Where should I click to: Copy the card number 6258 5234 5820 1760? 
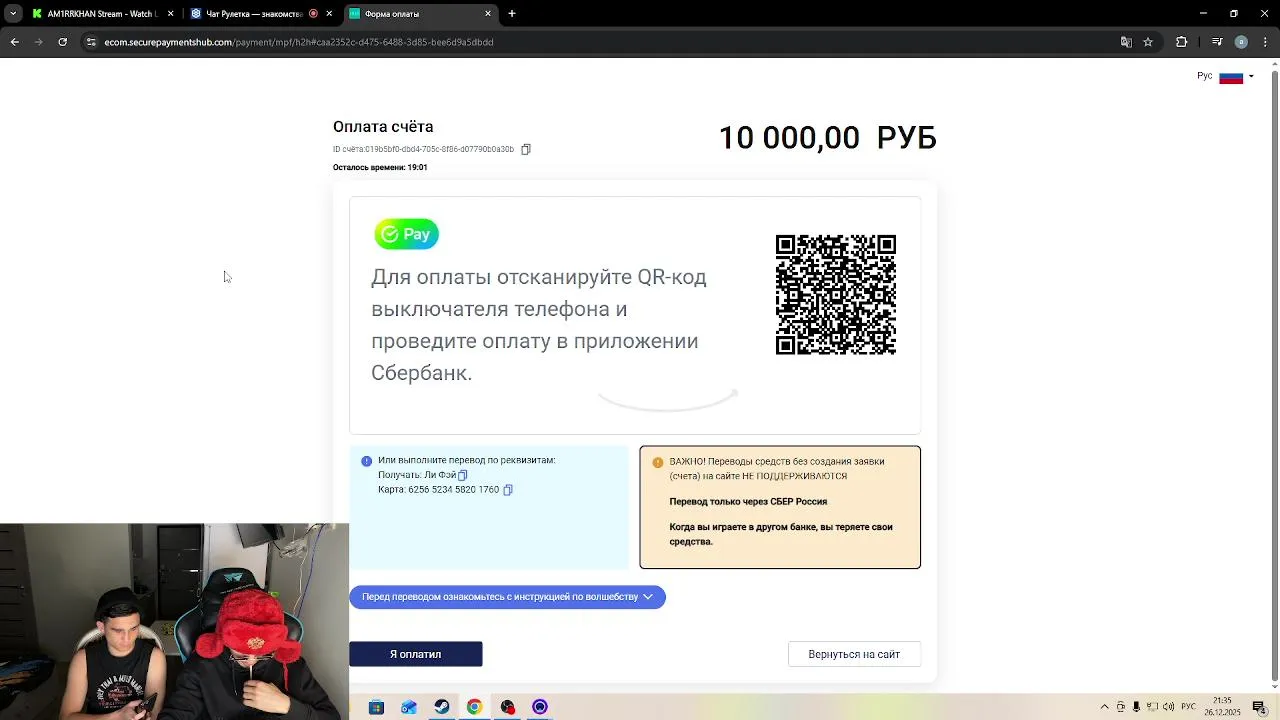click(x=508, y=490)
